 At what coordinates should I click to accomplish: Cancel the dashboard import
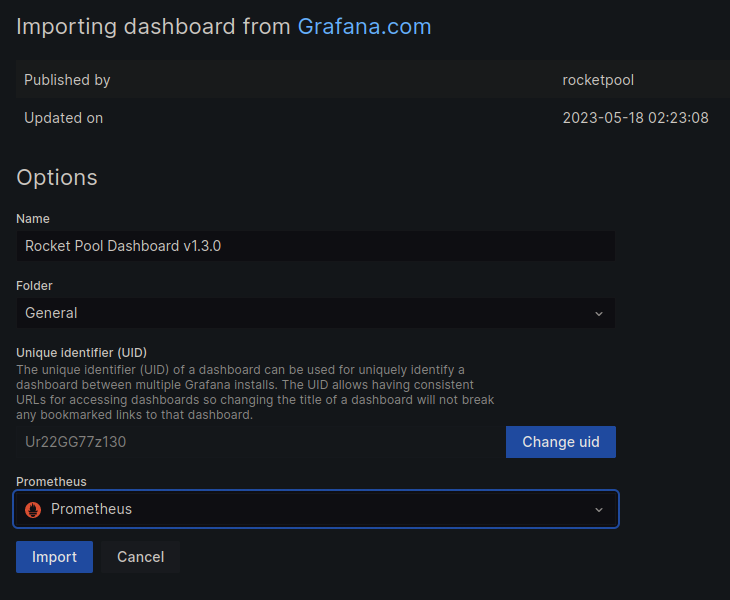coord(140,557)
